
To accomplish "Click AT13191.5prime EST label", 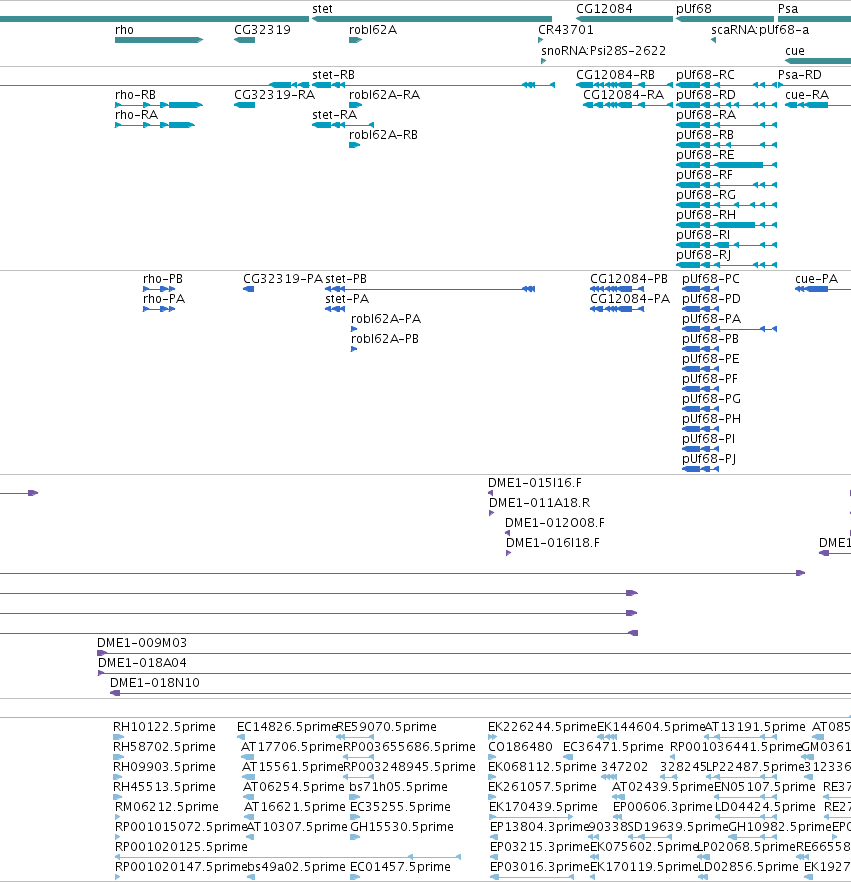I will [755, 727].
